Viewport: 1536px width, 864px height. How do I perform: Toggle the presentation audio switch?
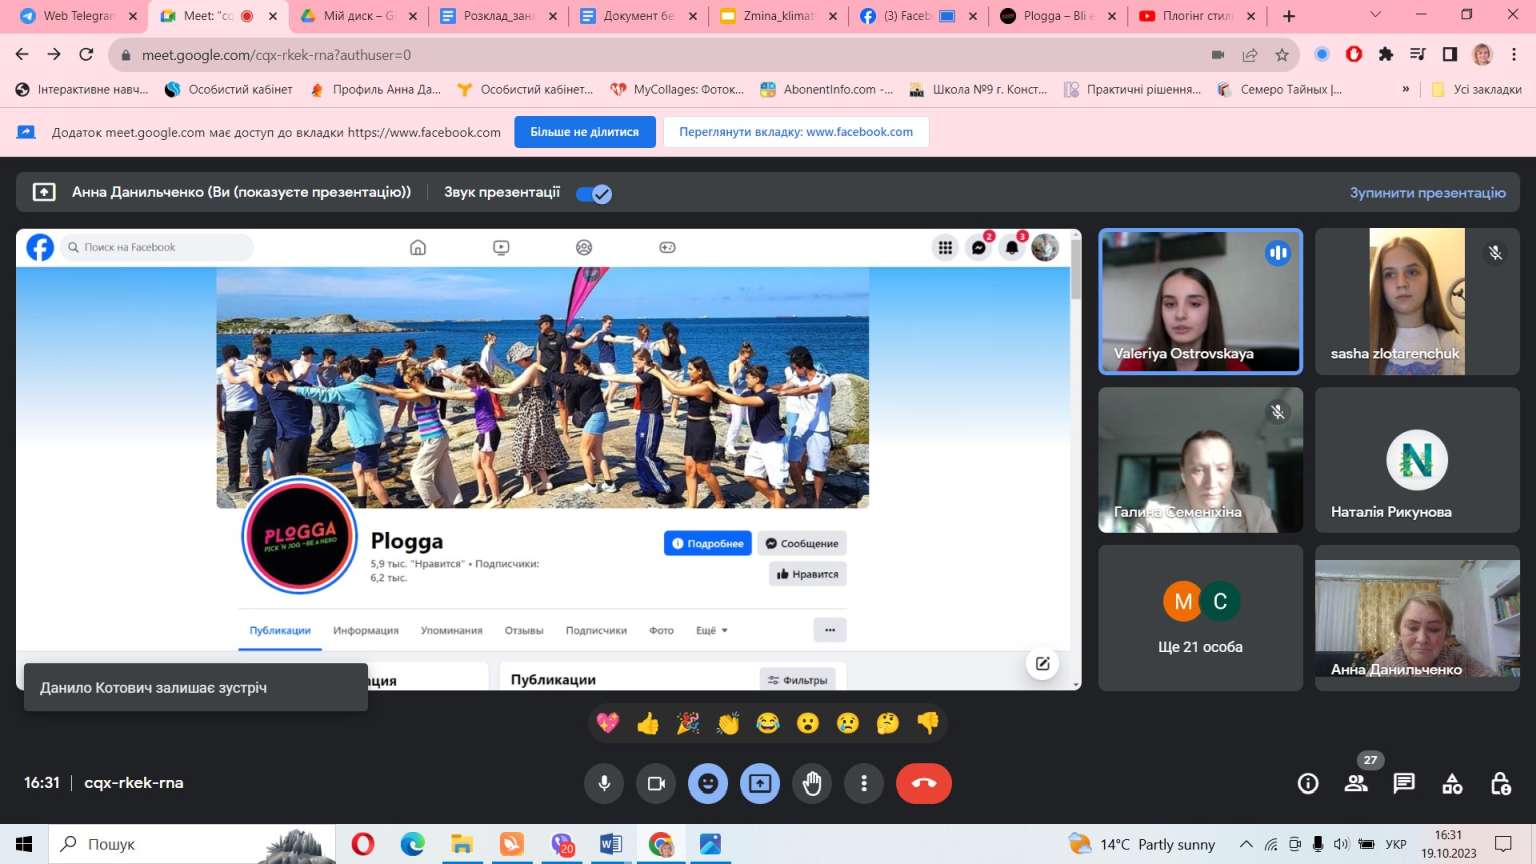tap(594, 193)
